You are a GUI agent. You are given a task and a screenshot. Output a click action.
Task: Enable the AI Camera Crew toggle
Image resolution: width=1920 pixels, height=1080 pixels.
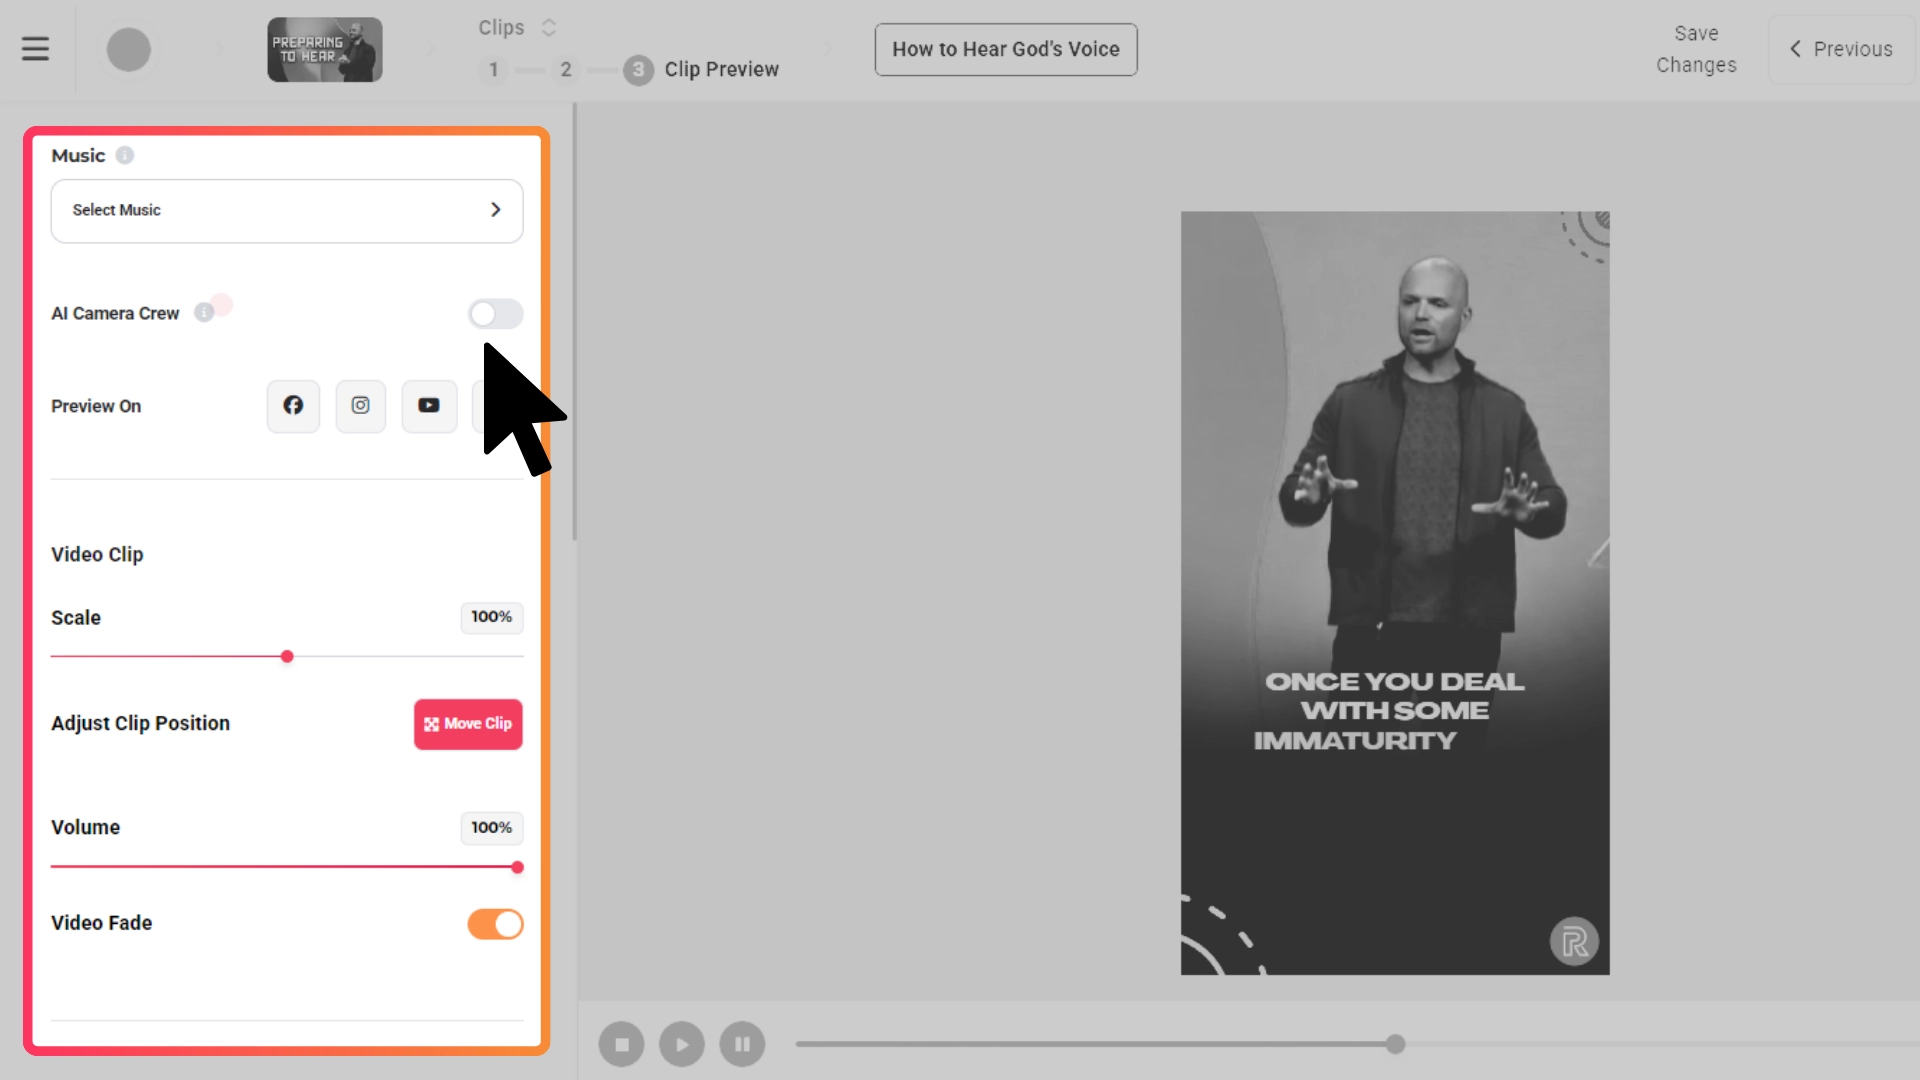tap(495, 314)
